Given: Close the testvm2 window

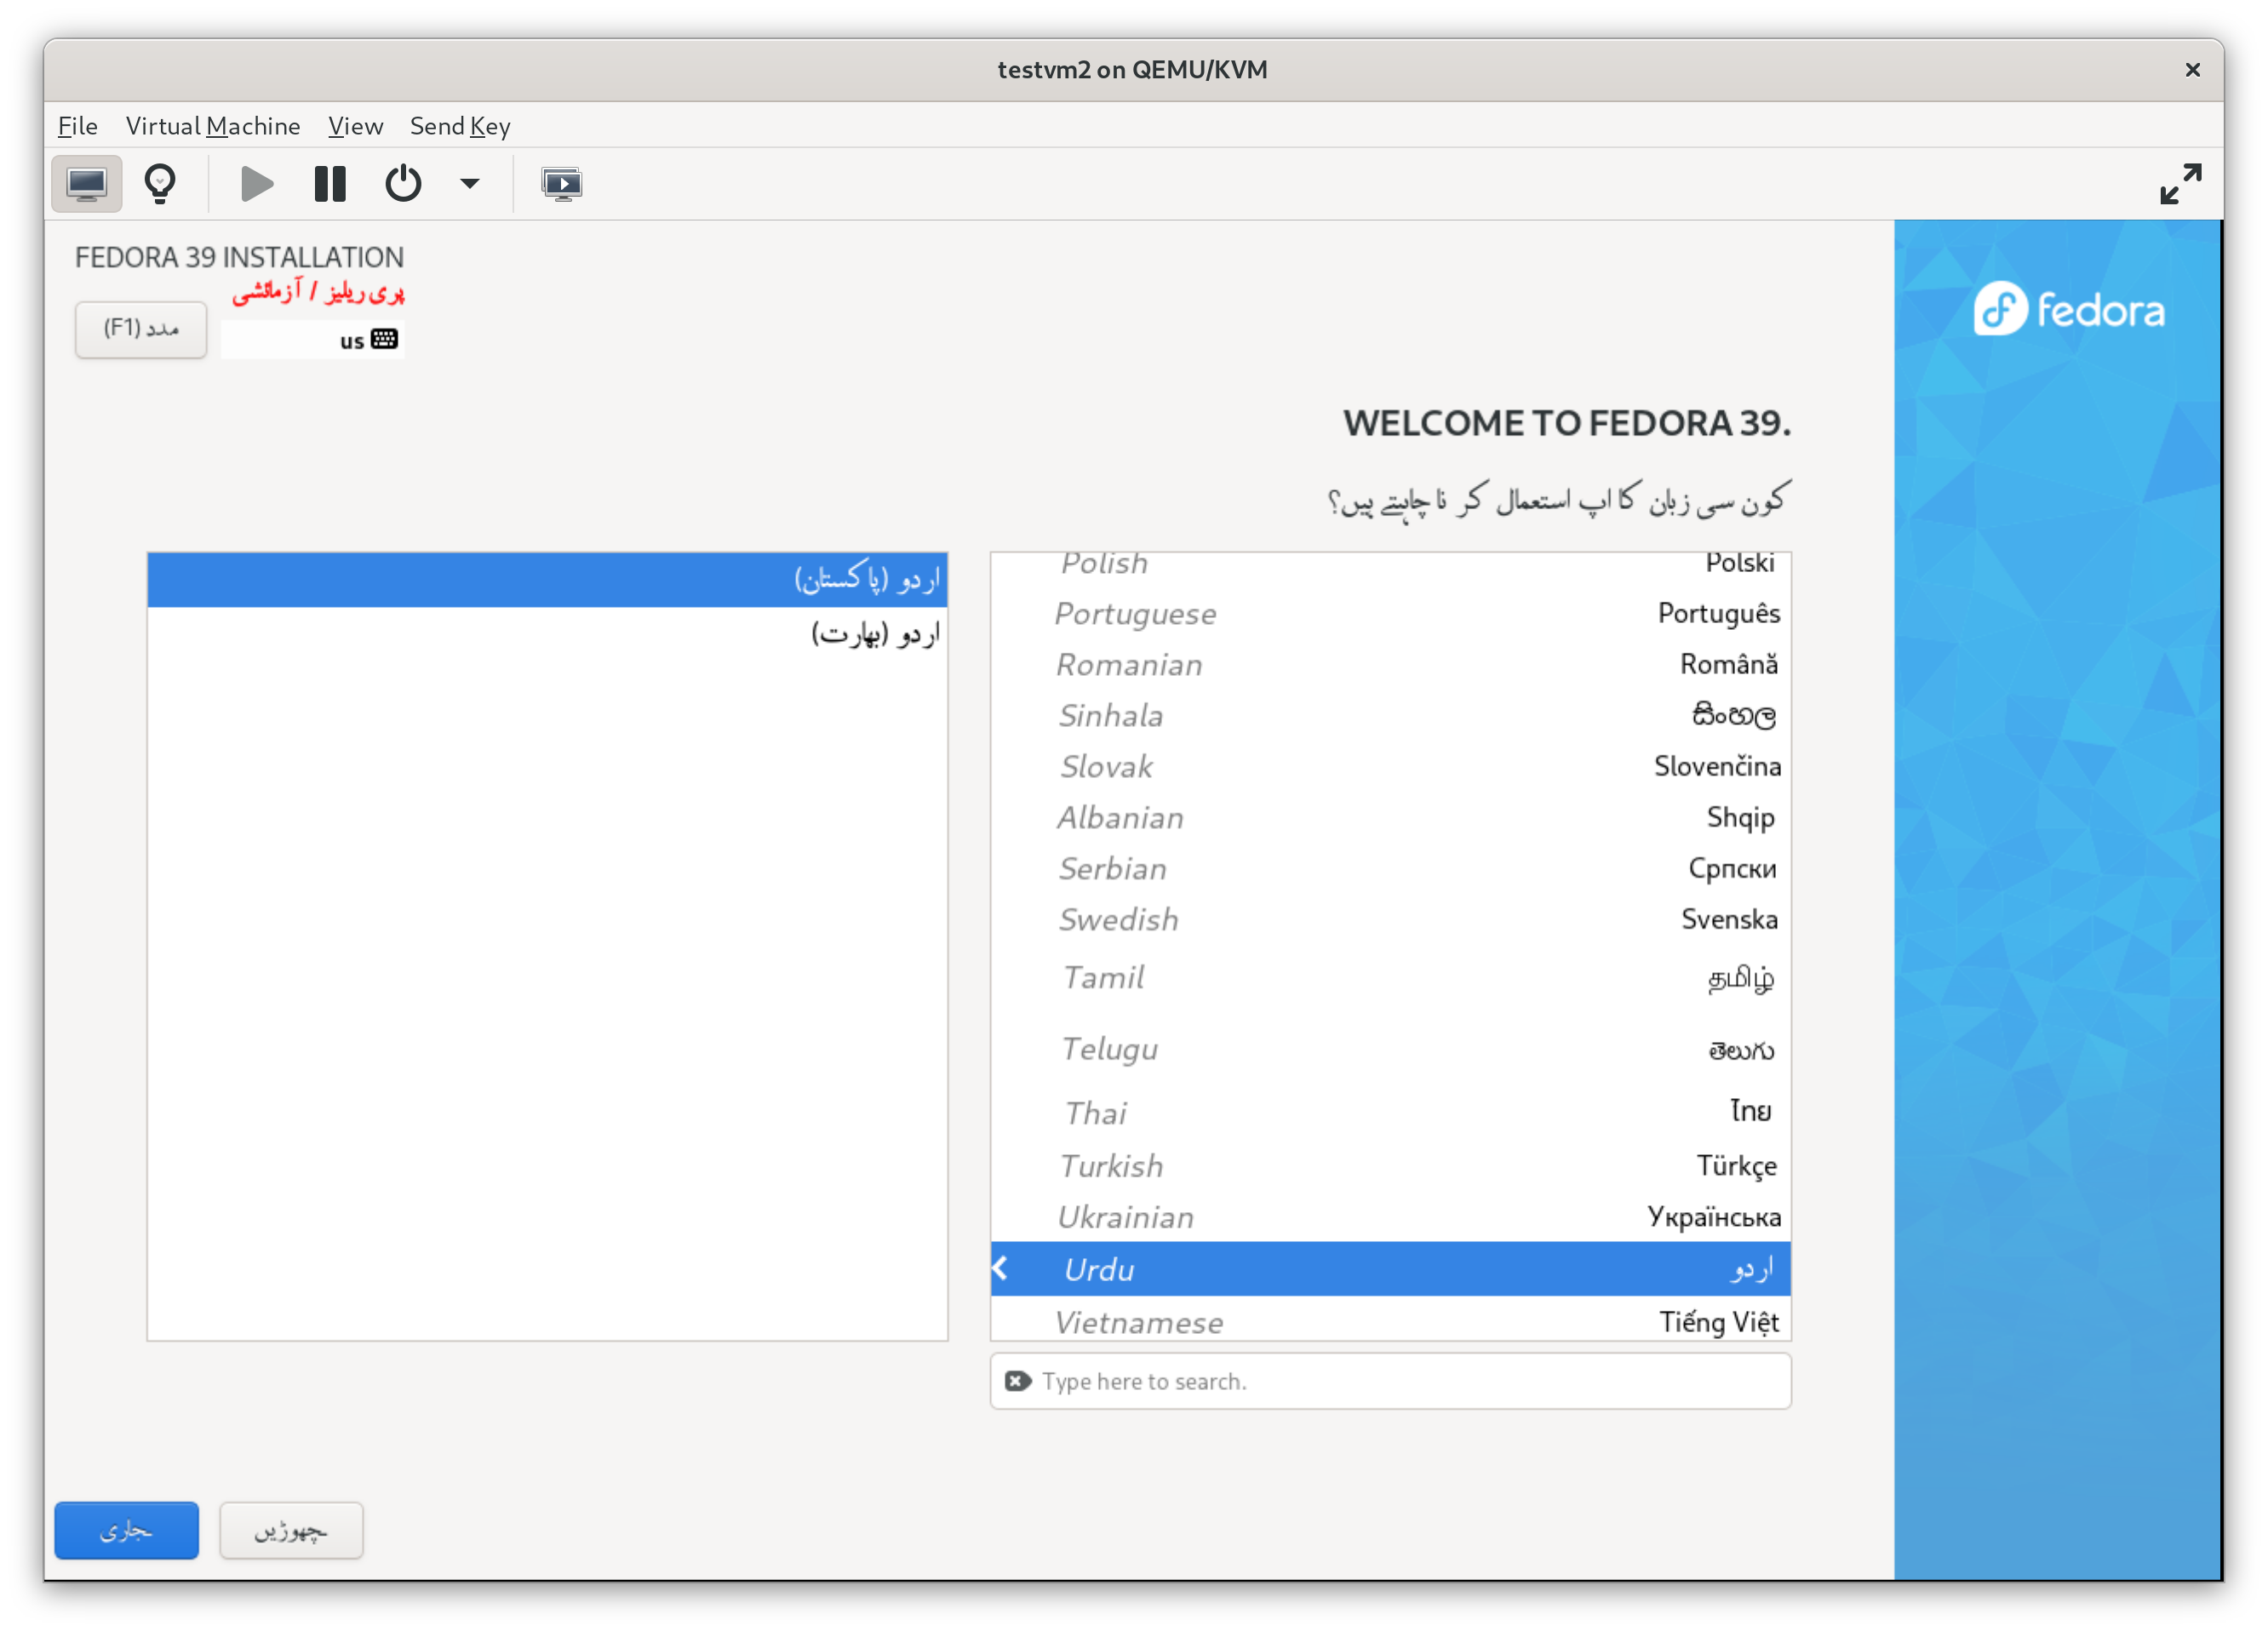Looking at the screenshot, I should [2193, 70].
